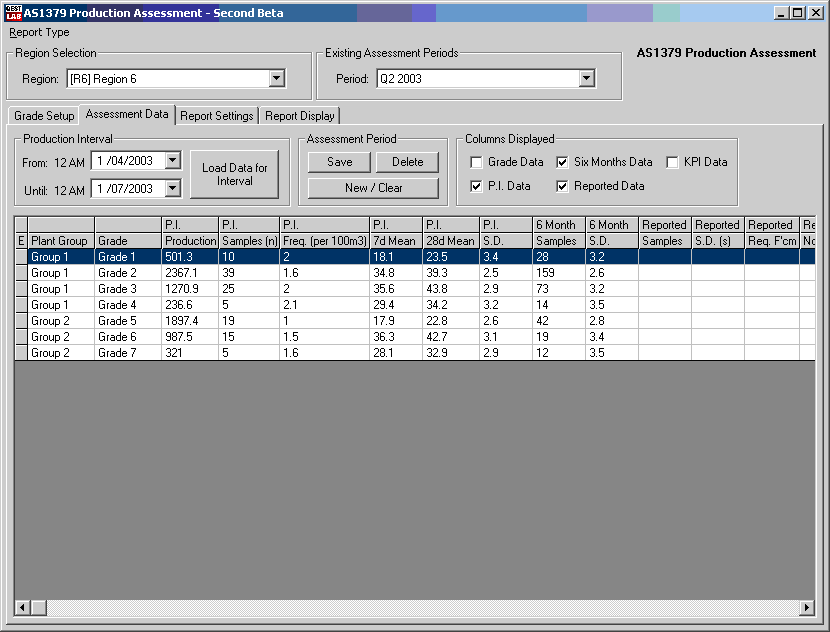830x632 pixels.
Task: Toggle the KPI Data checkbox
Action: pyautogui.click(x=673, y=162)
